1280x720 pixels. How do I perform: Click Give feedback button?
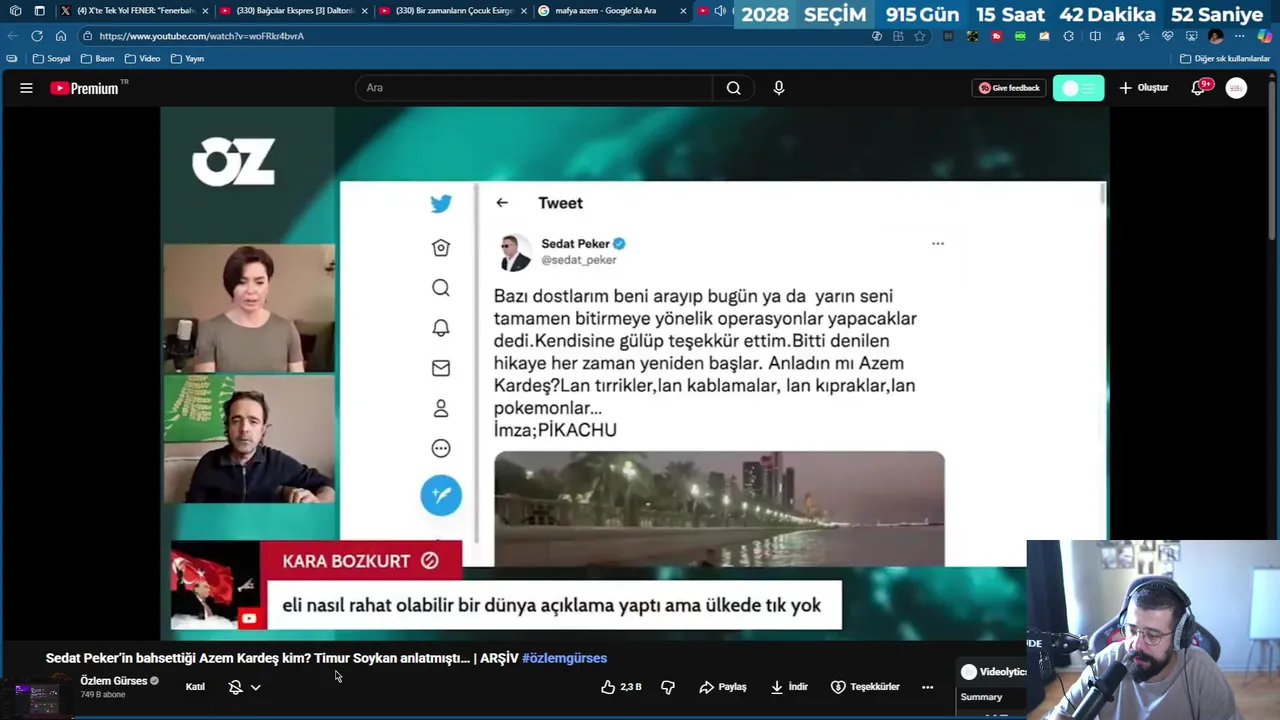(1009, 88)
